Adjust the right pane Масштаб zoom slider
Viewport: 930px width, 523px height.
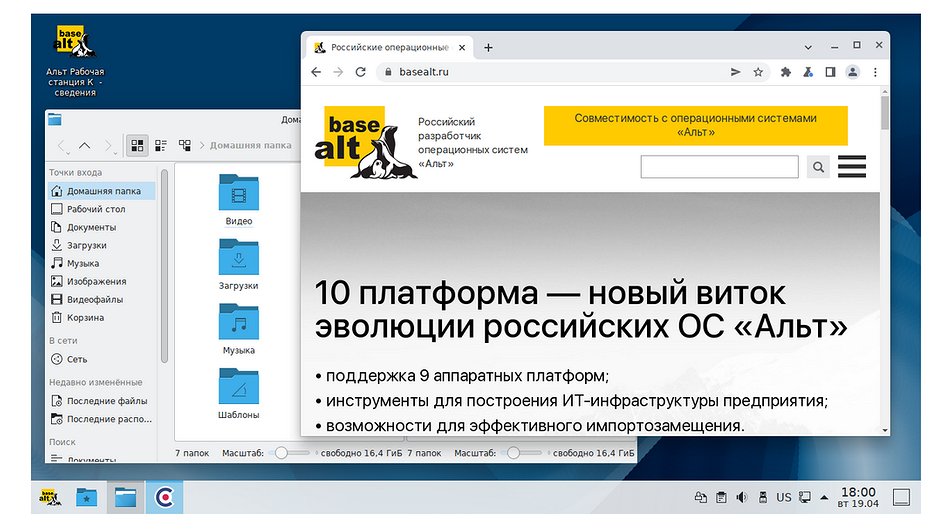[x=522, y=453]
